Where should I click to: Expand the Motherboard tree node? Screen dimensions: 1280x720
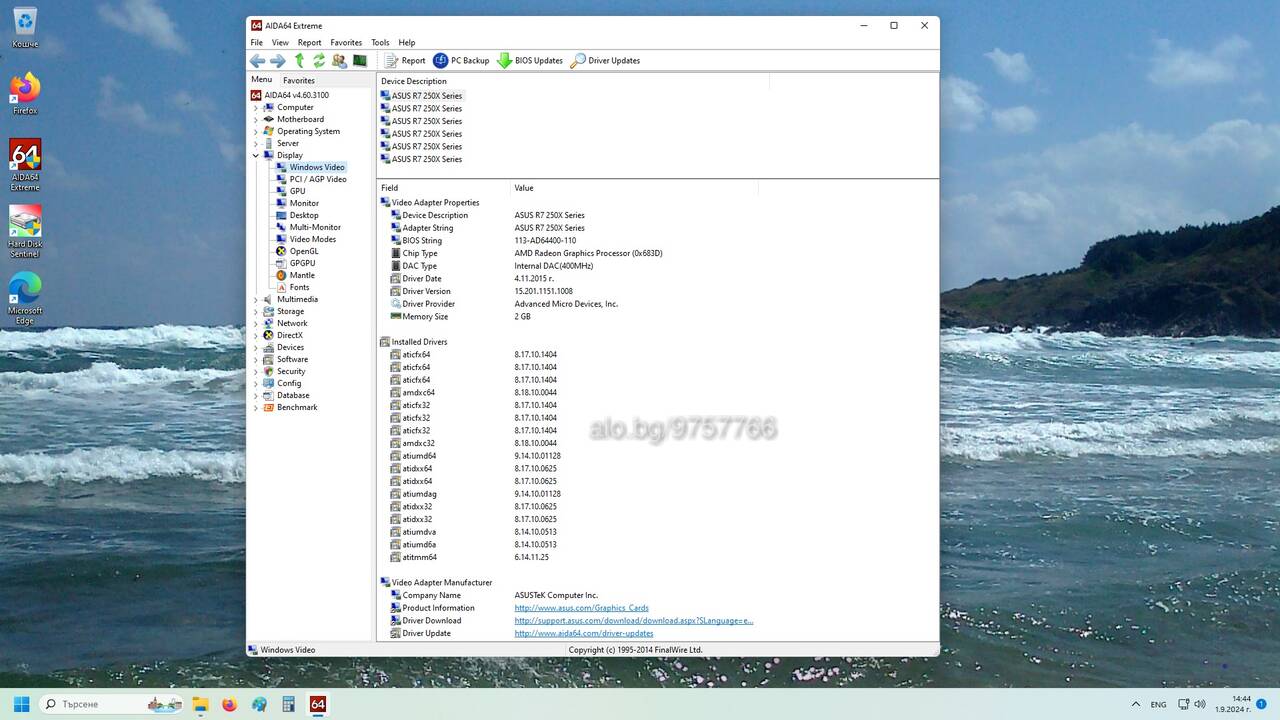point(256,119)
